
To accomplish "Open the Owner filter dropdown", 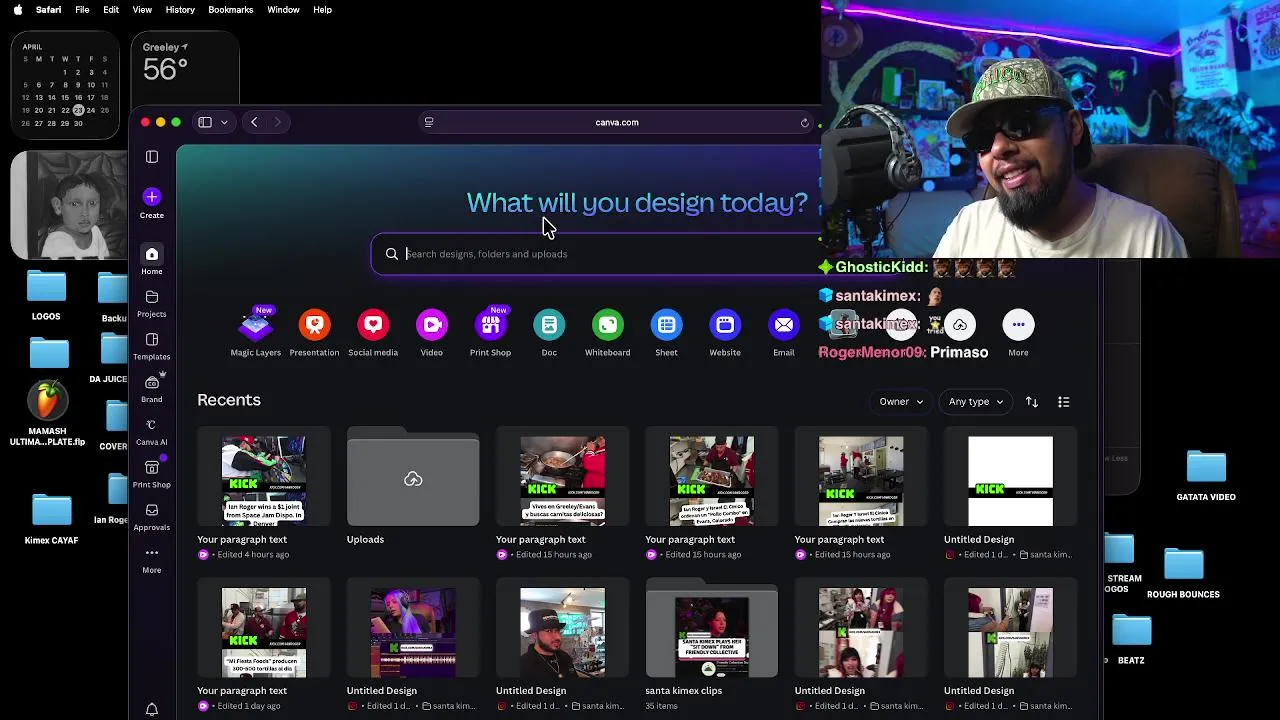I will coord(901,402).
